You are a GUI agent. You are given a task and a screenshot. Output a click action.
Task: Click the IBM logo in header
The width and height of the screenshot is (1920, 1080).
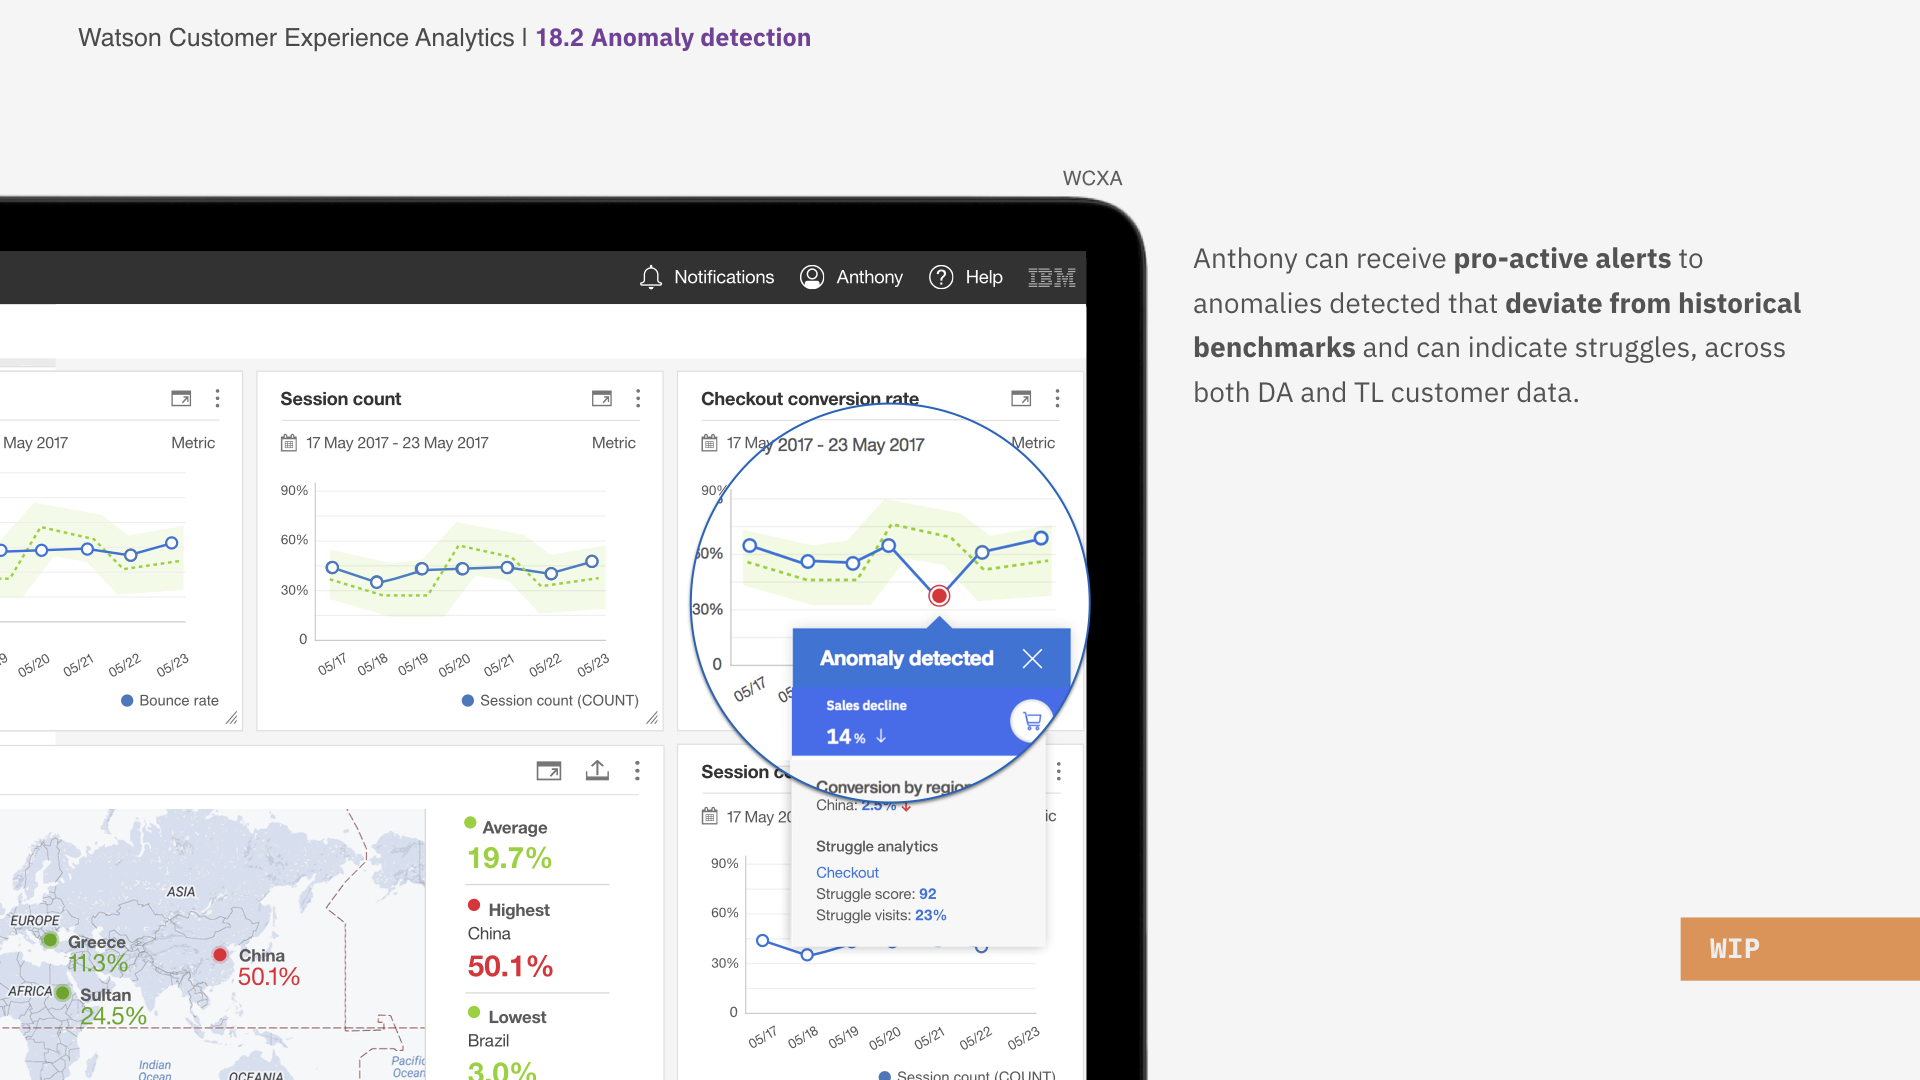[1052, 277]
